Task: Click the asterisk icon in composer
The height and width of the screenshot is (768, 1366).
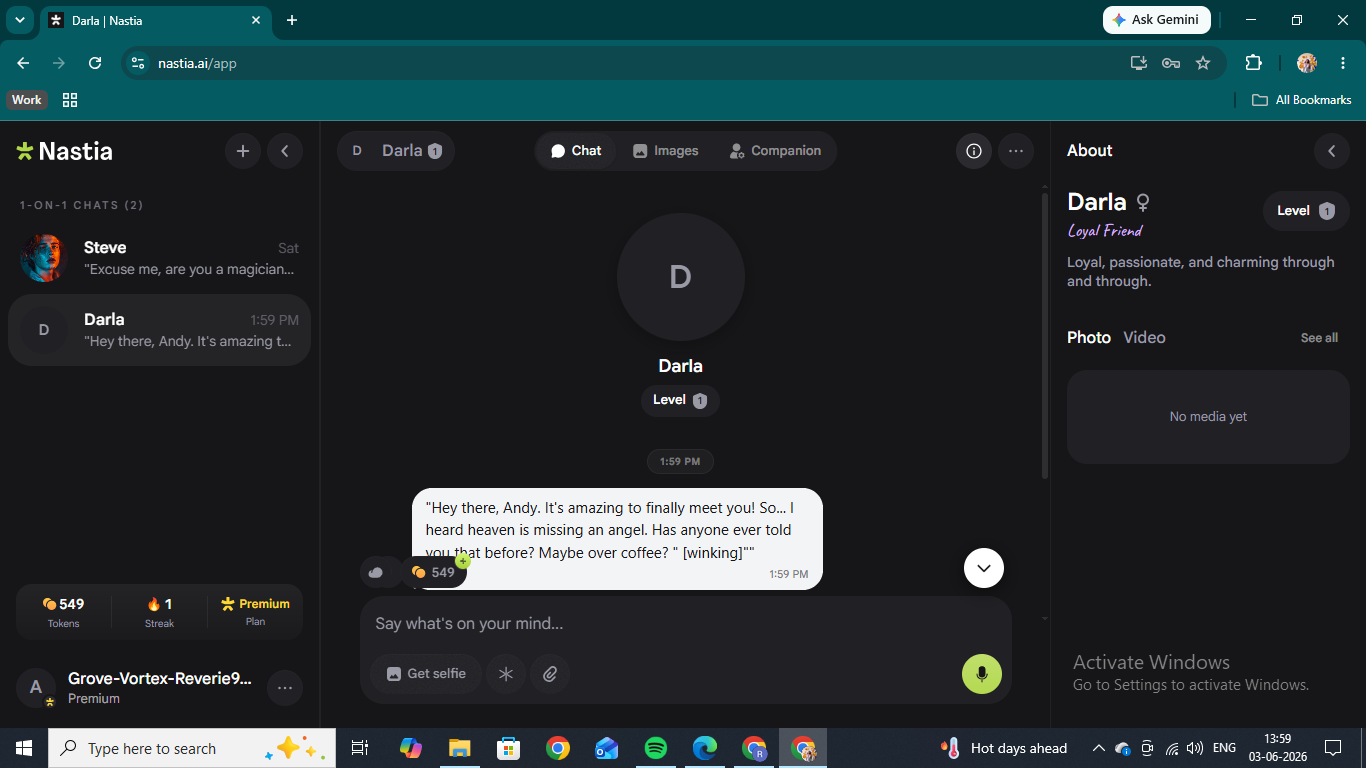Action: (506, 674)
